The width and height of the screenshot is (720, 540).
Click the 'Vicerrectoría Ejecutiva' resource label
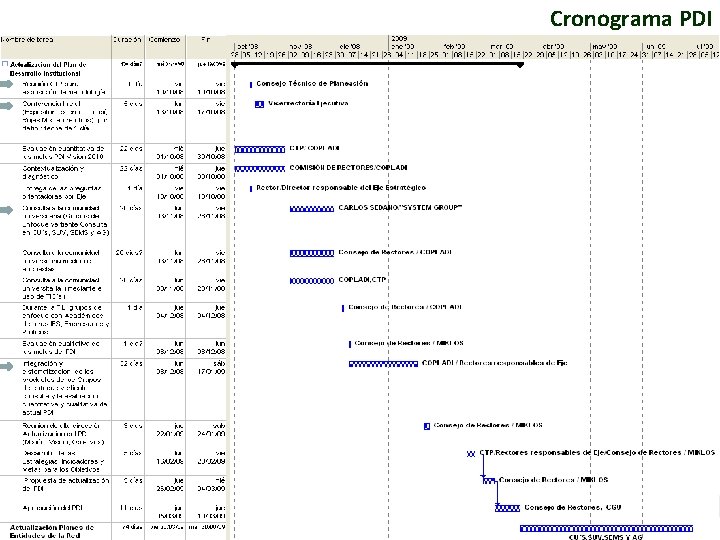point(308,103)
